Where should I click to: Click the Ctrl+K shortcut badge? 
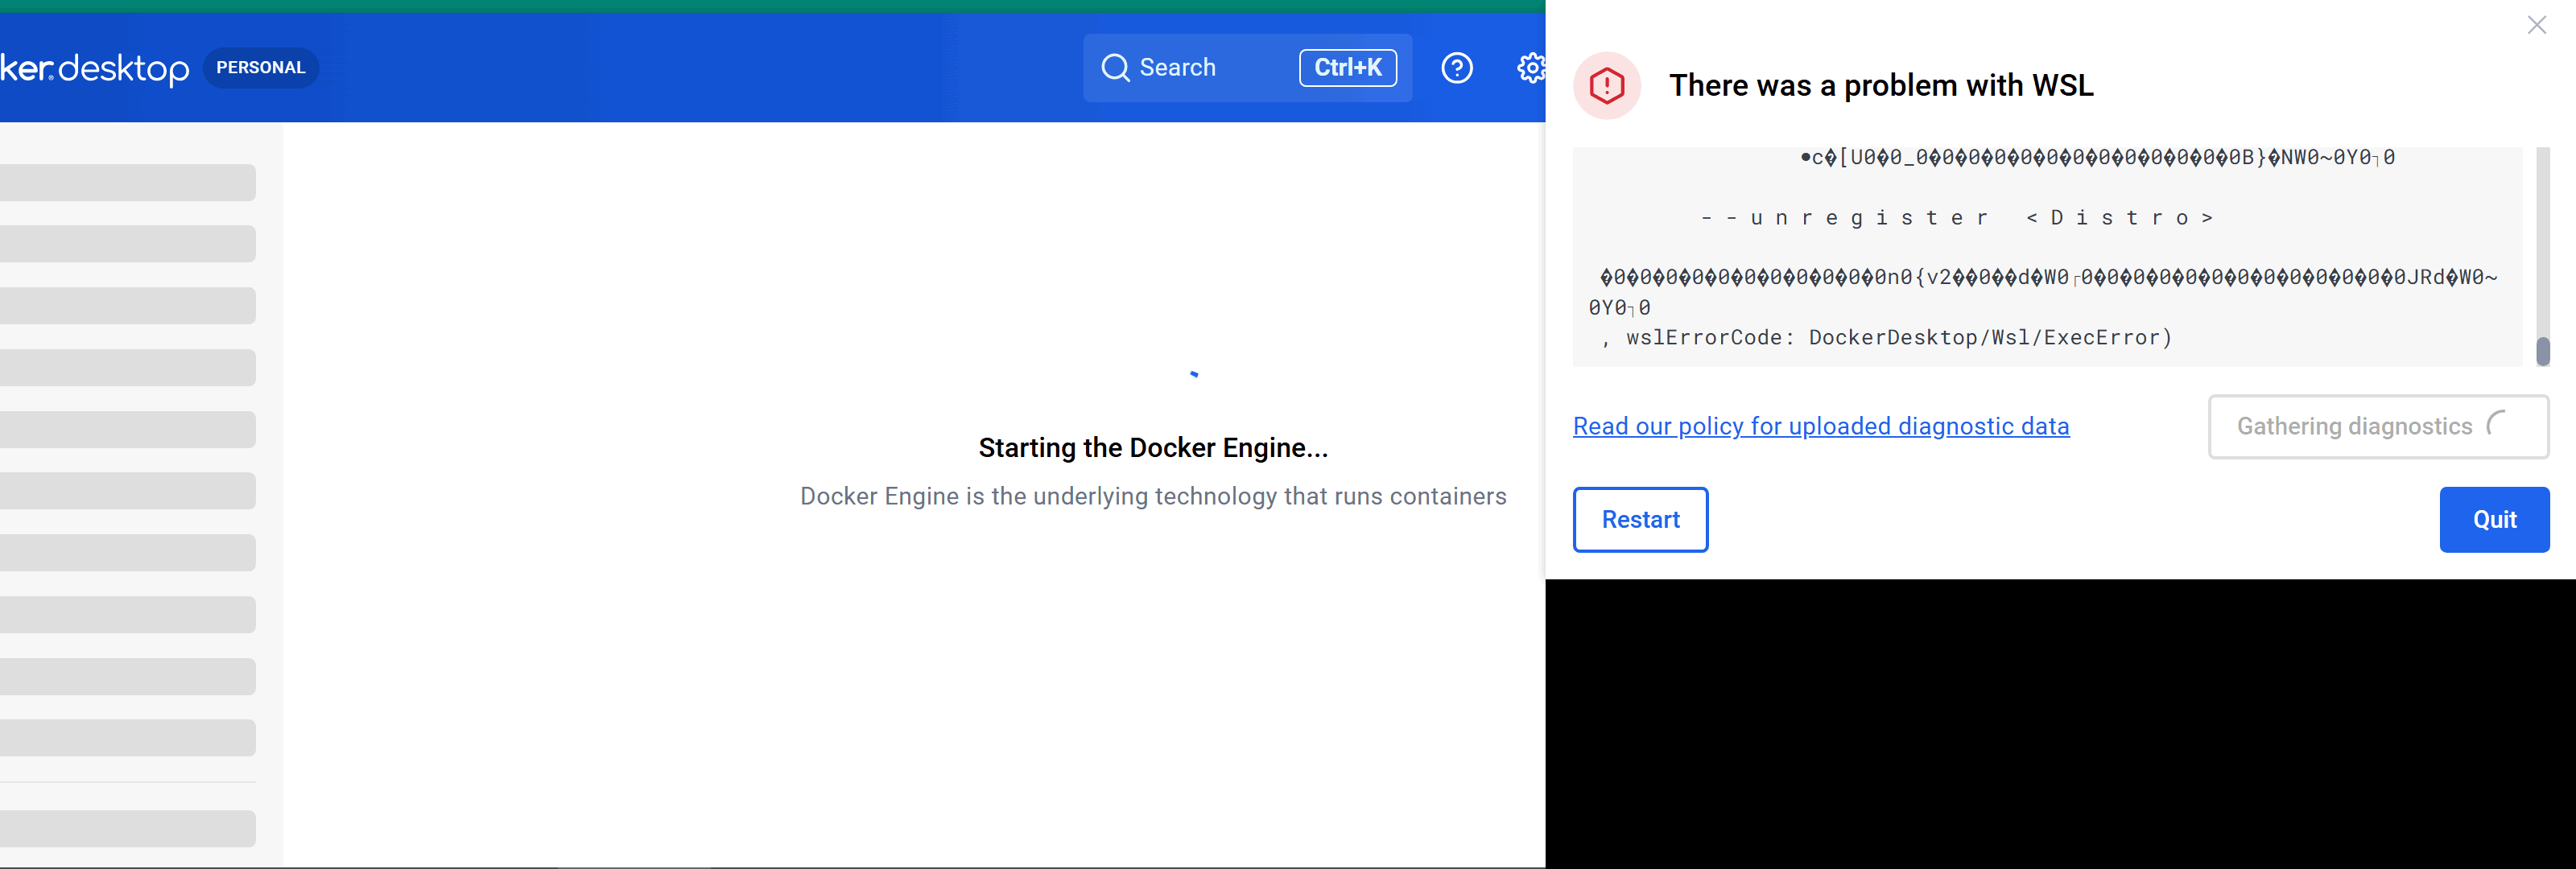[x=1347, y=68]
